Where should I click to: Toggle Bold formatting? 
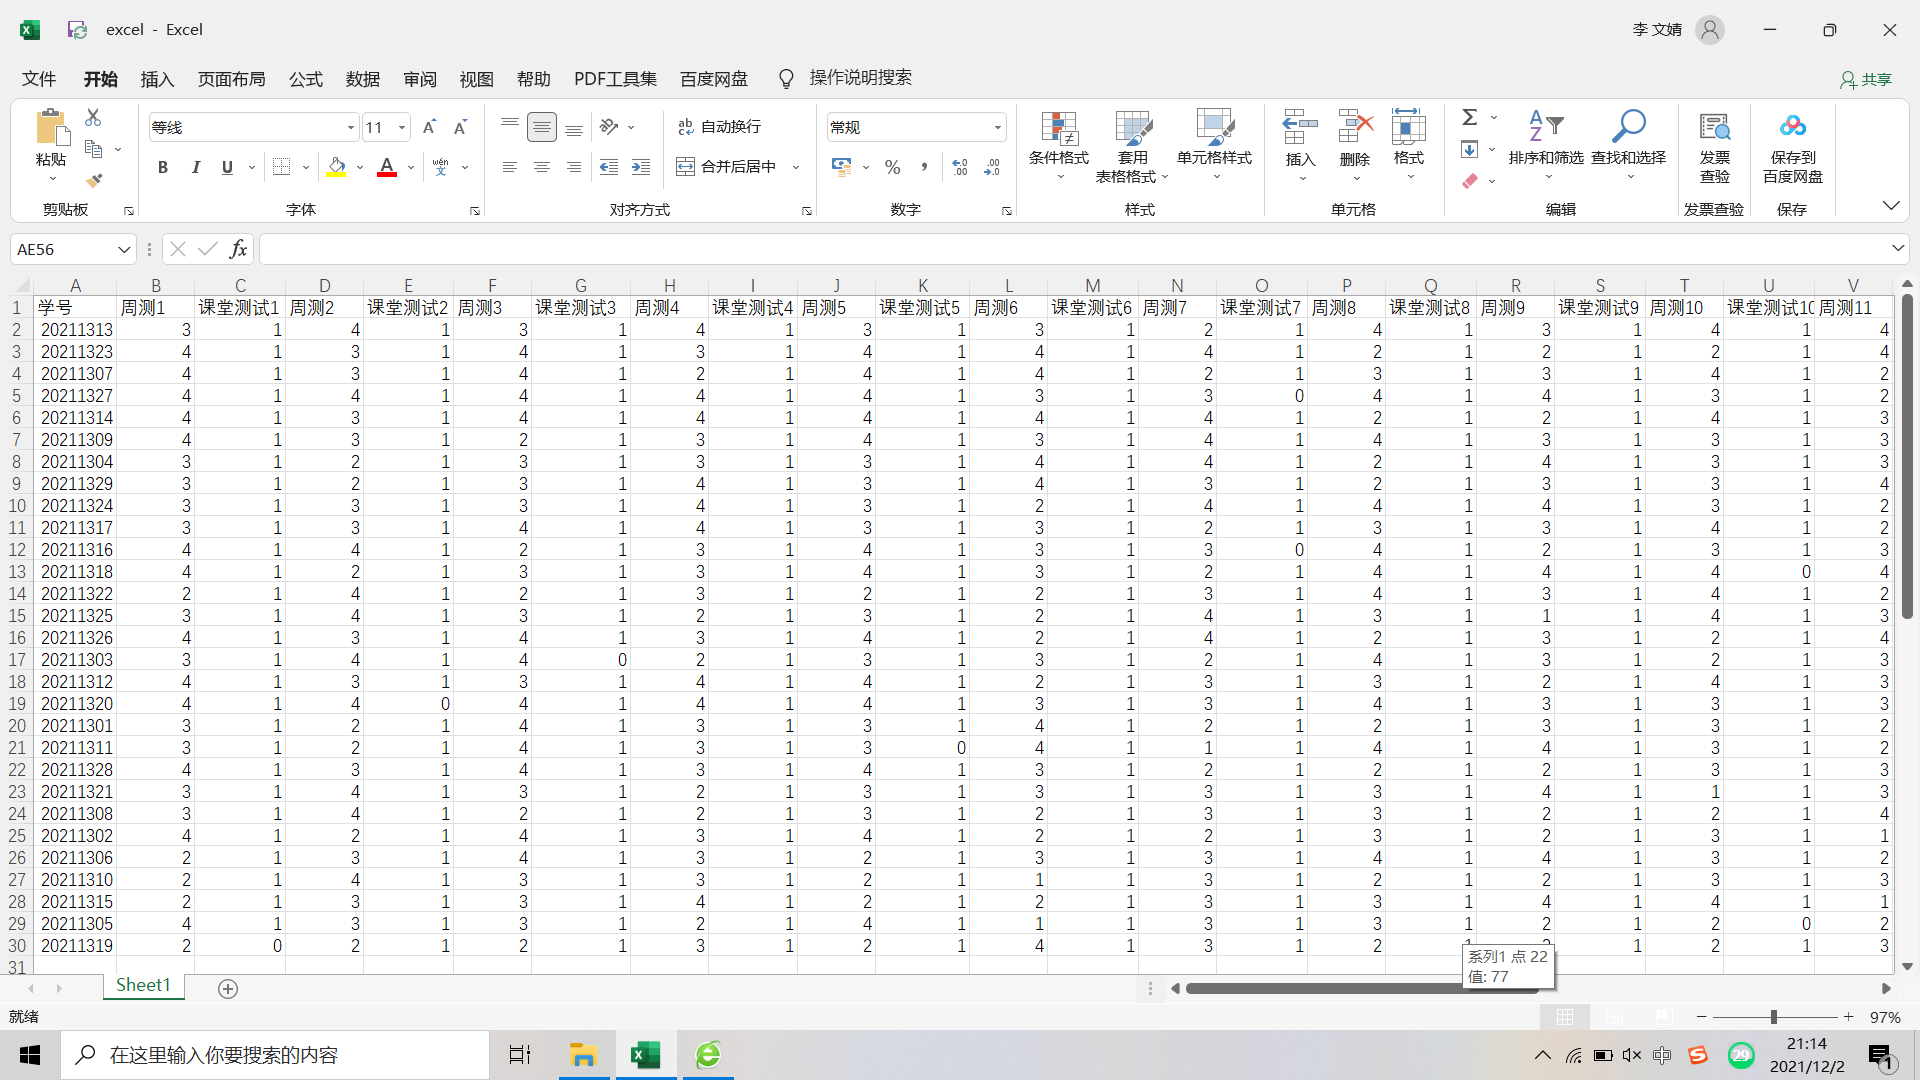163,167
